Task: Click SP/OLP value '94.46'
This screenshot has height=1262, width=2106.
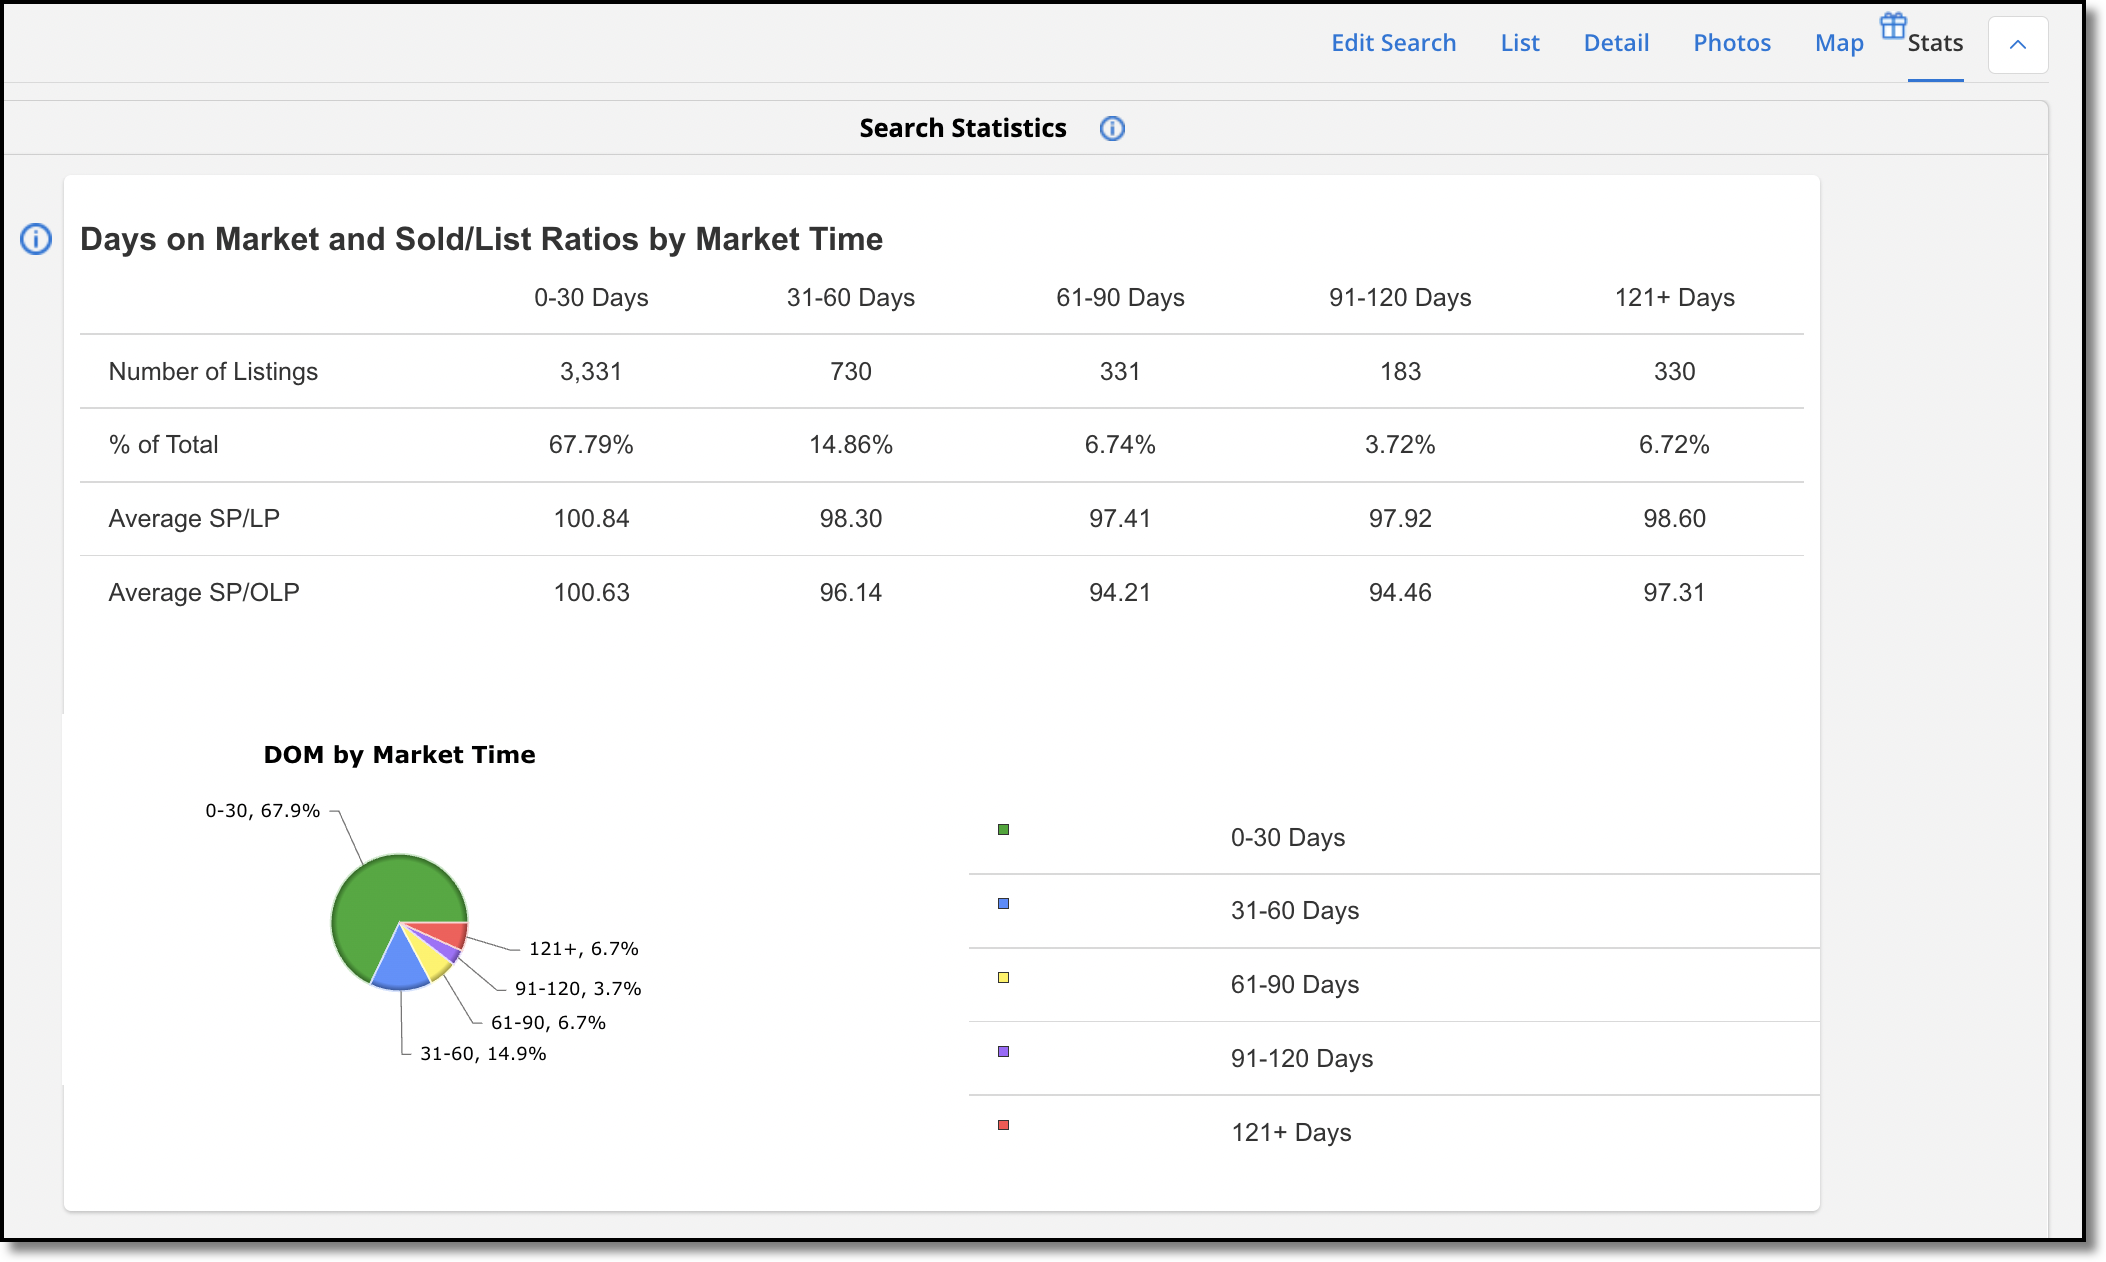Action: coord(1400,593)
